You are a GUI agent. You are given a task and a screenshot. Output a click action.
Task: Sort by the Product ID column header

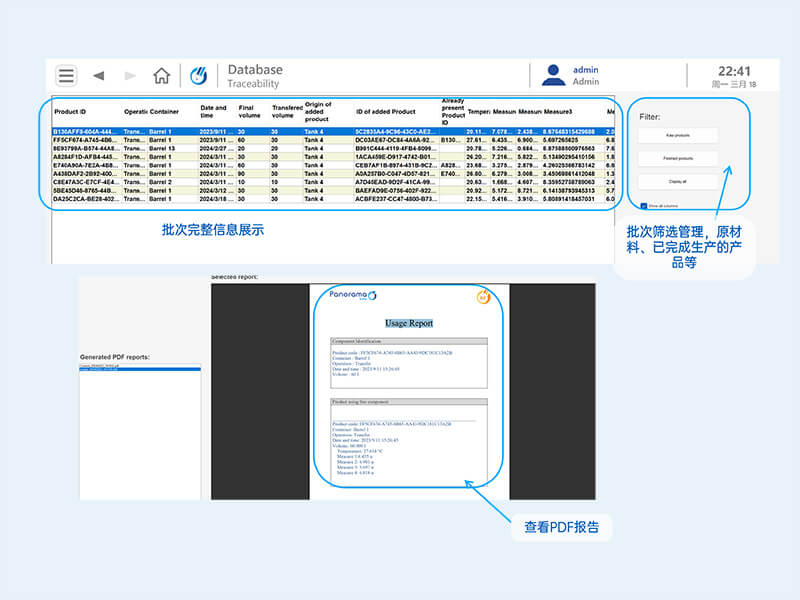click(x=70, y=112)
